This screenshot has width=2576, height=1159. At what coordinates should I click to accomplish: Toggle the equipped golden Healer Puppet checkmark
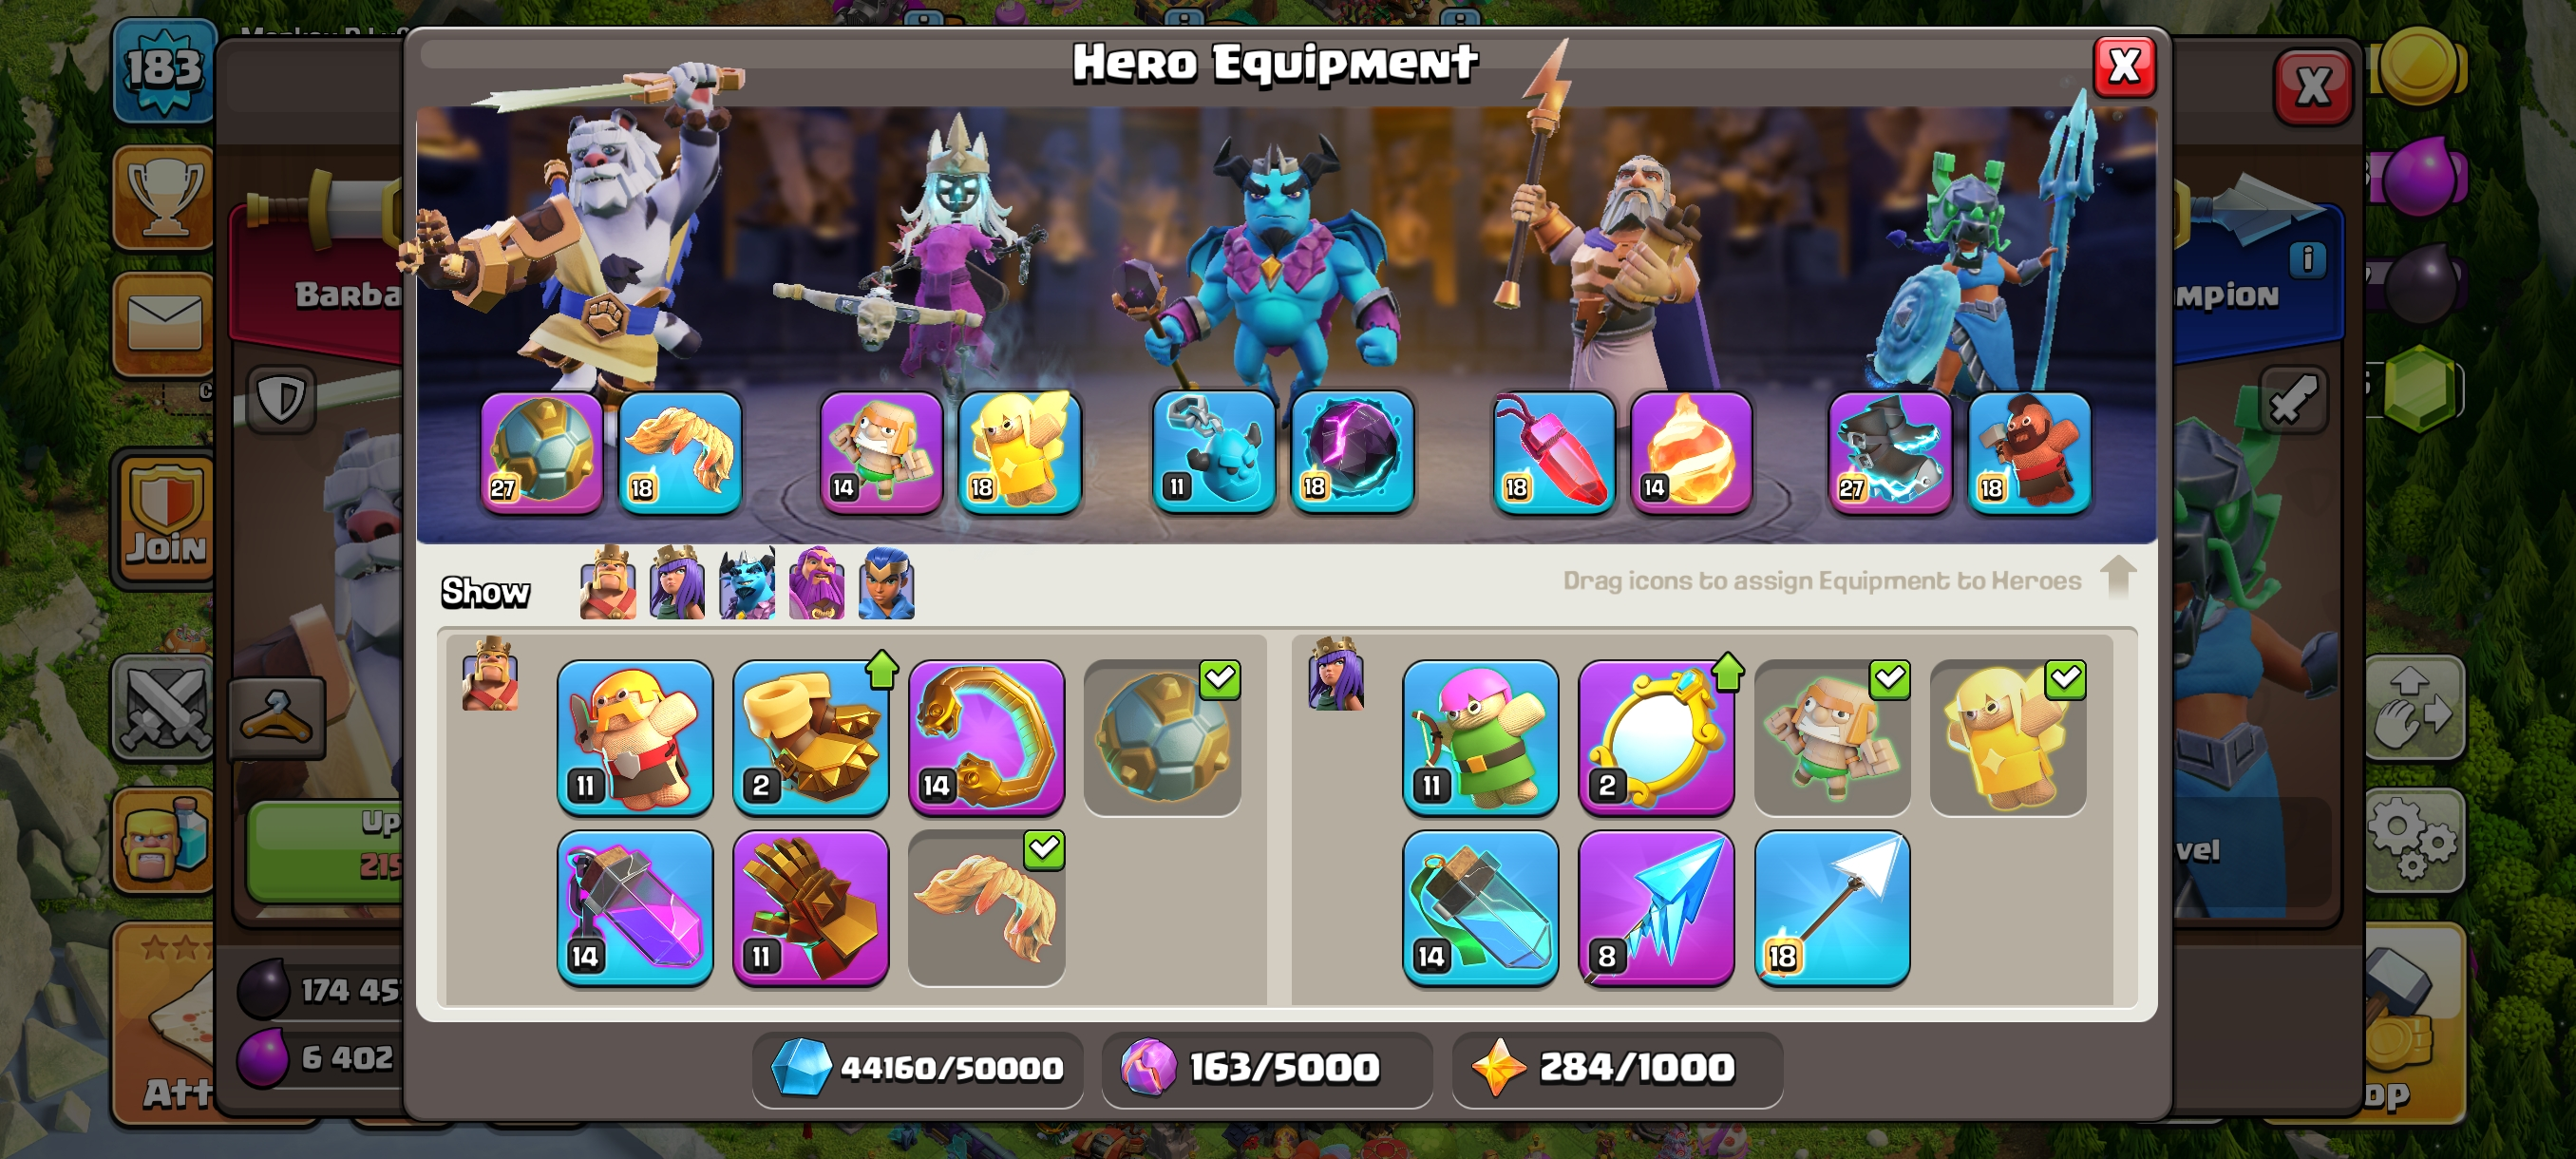(x=2008, y=737)
